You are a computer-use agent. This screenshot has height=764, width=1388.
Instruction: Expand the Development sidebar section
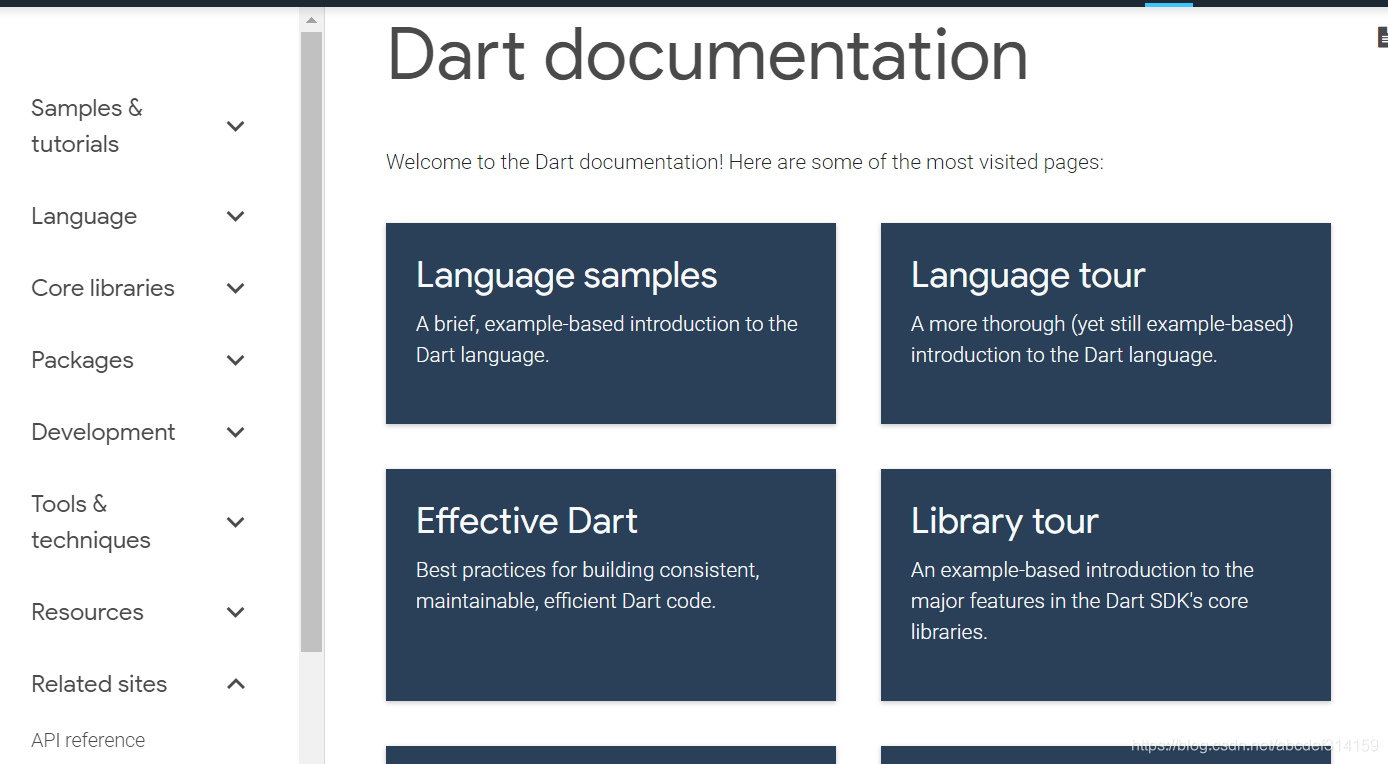click(236, 432)
